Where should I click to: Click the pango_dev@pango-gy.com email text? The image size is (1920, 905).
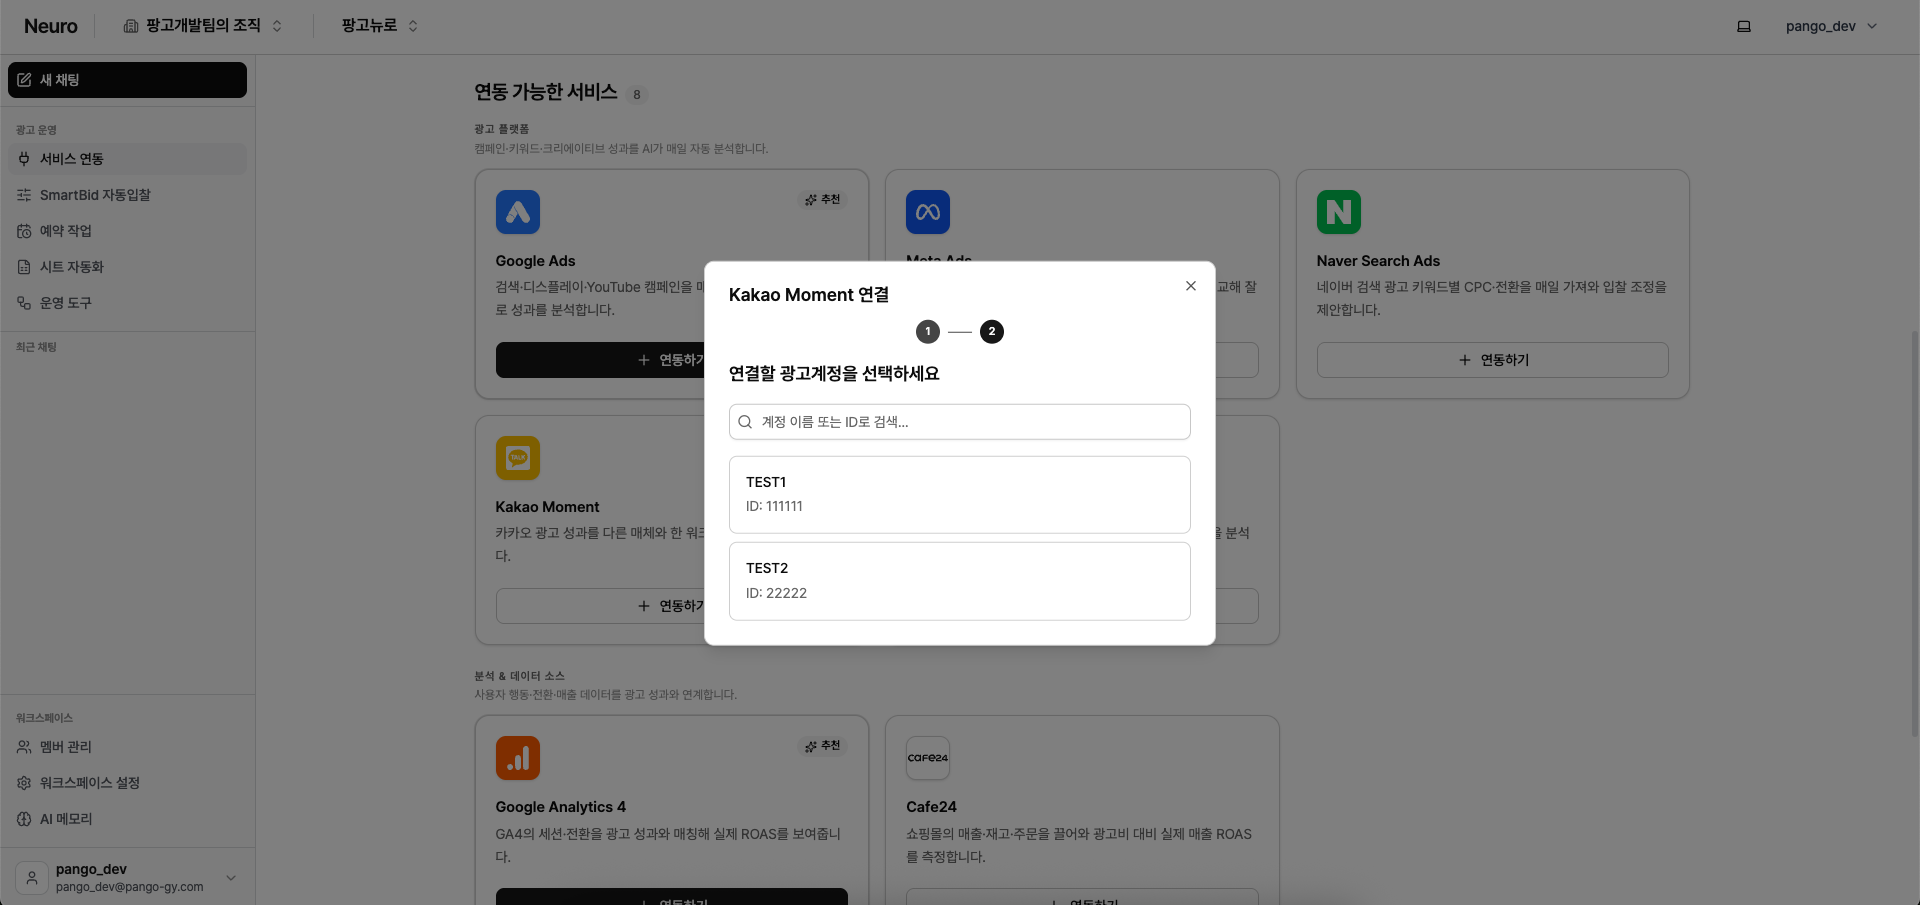coord(130,887)
